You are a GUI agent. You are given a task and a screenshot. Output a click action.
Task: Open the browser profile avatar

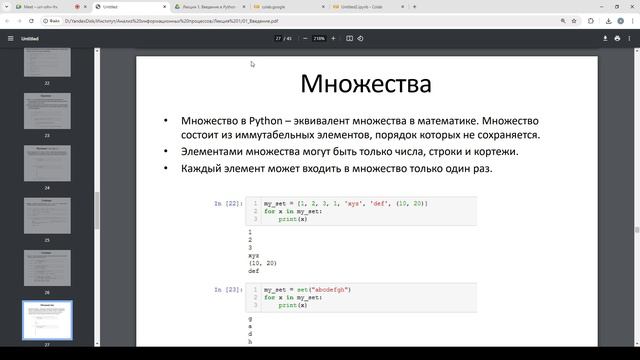pos(620,21)
